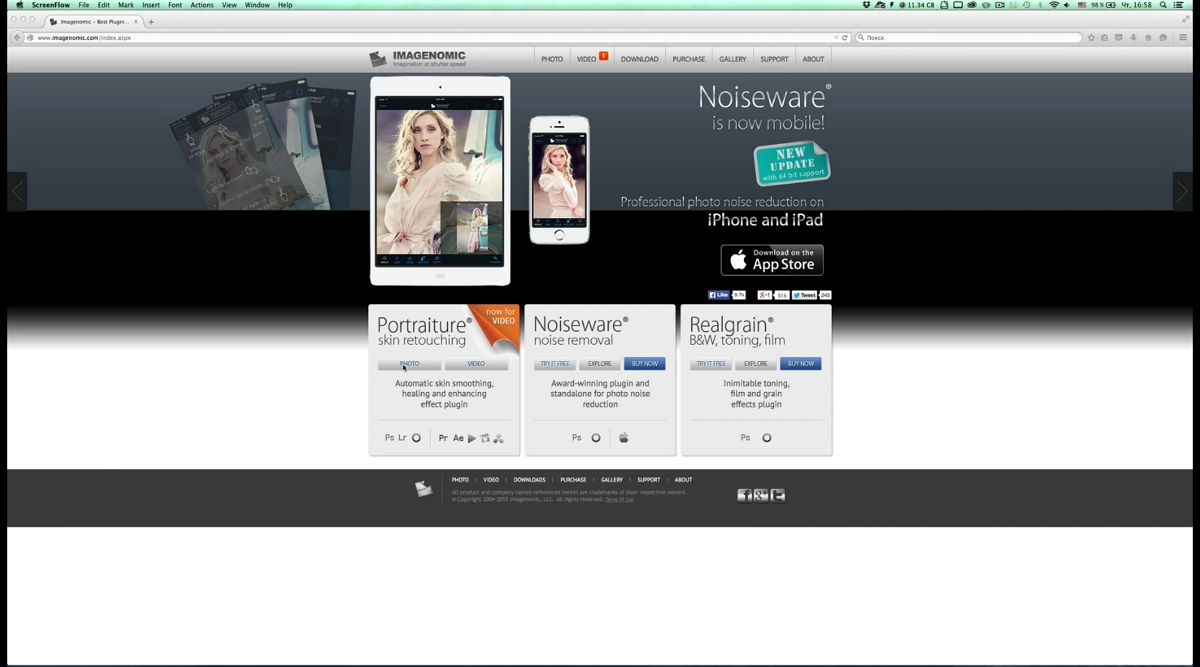Open the Insert menu in menu bar
1200x667 pixels.
[151, 5]
